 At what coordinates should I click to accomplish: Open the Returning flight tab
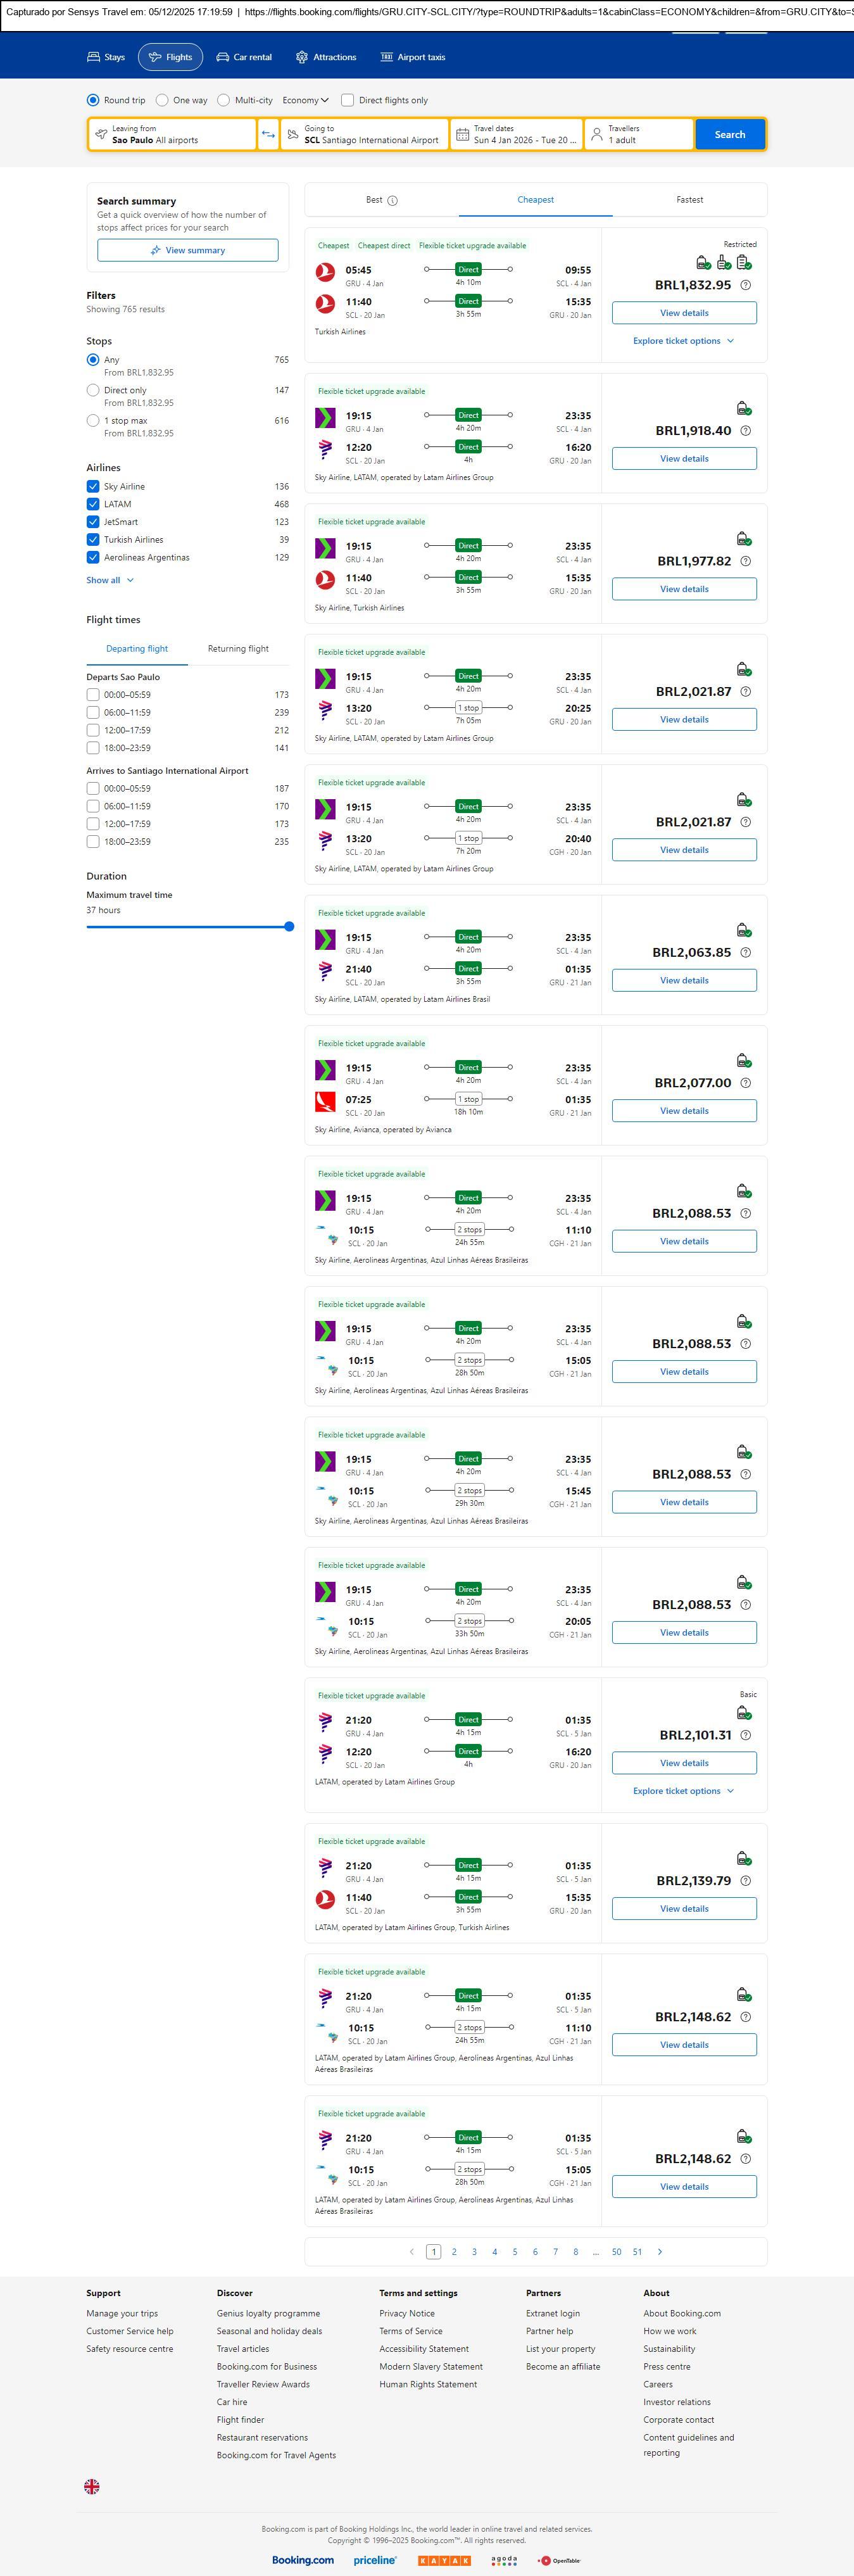coord(238,649)
